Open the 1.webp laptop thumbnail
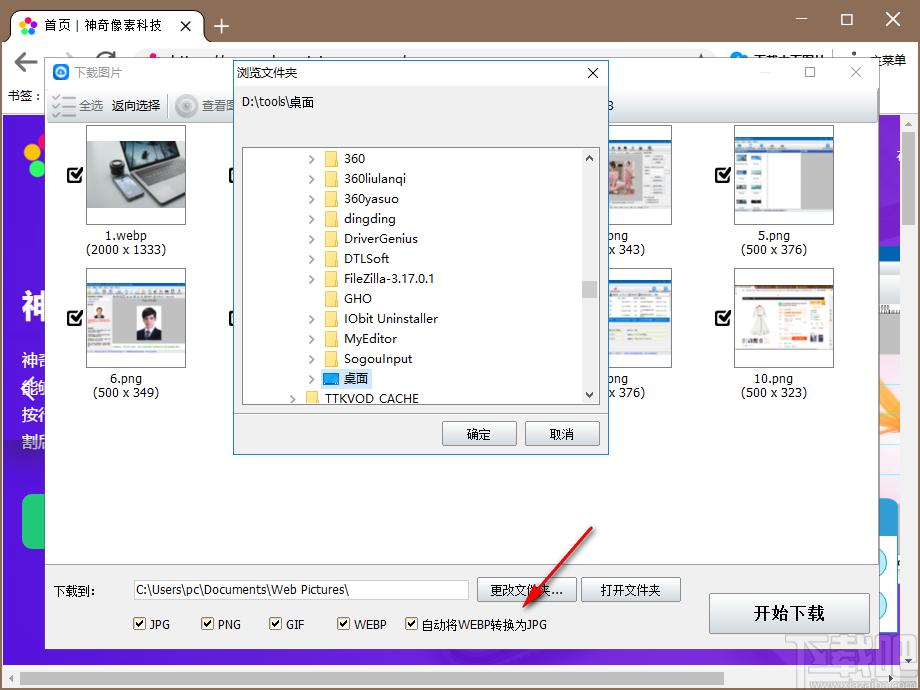Image resolution: width=920 pixels, height=690 pixels. pyautogui.click(x=136, y=175)
